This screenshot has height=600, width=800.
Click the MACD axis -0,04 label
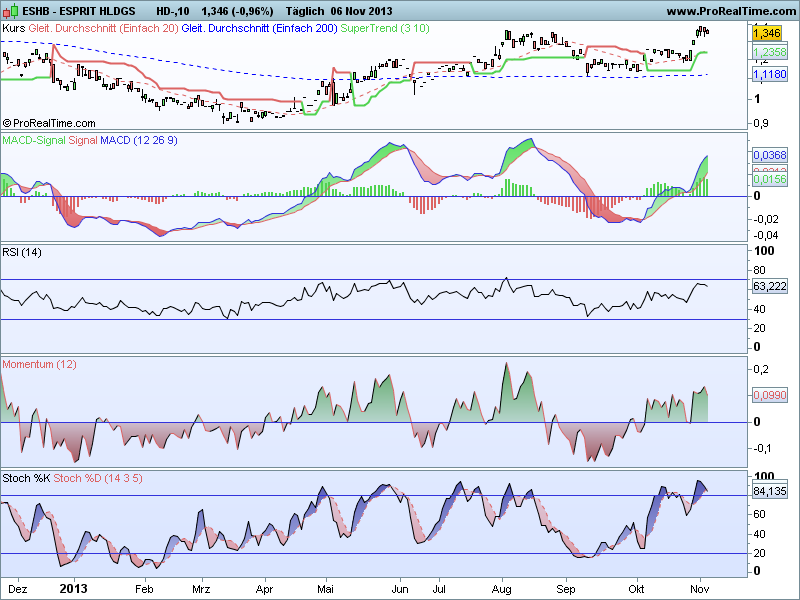coord(766,235)
